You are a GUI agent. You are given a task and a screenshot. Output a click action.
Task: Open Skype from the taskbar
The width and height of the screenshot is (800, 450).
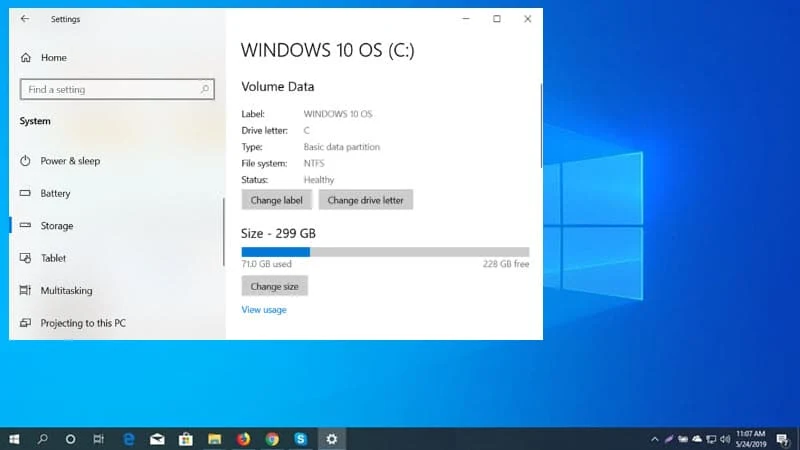[301, 439]
